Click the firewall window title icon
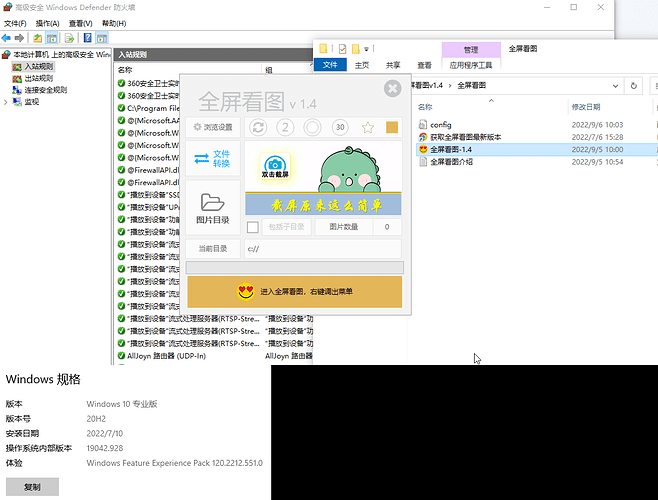 click(x=7, y=7)
